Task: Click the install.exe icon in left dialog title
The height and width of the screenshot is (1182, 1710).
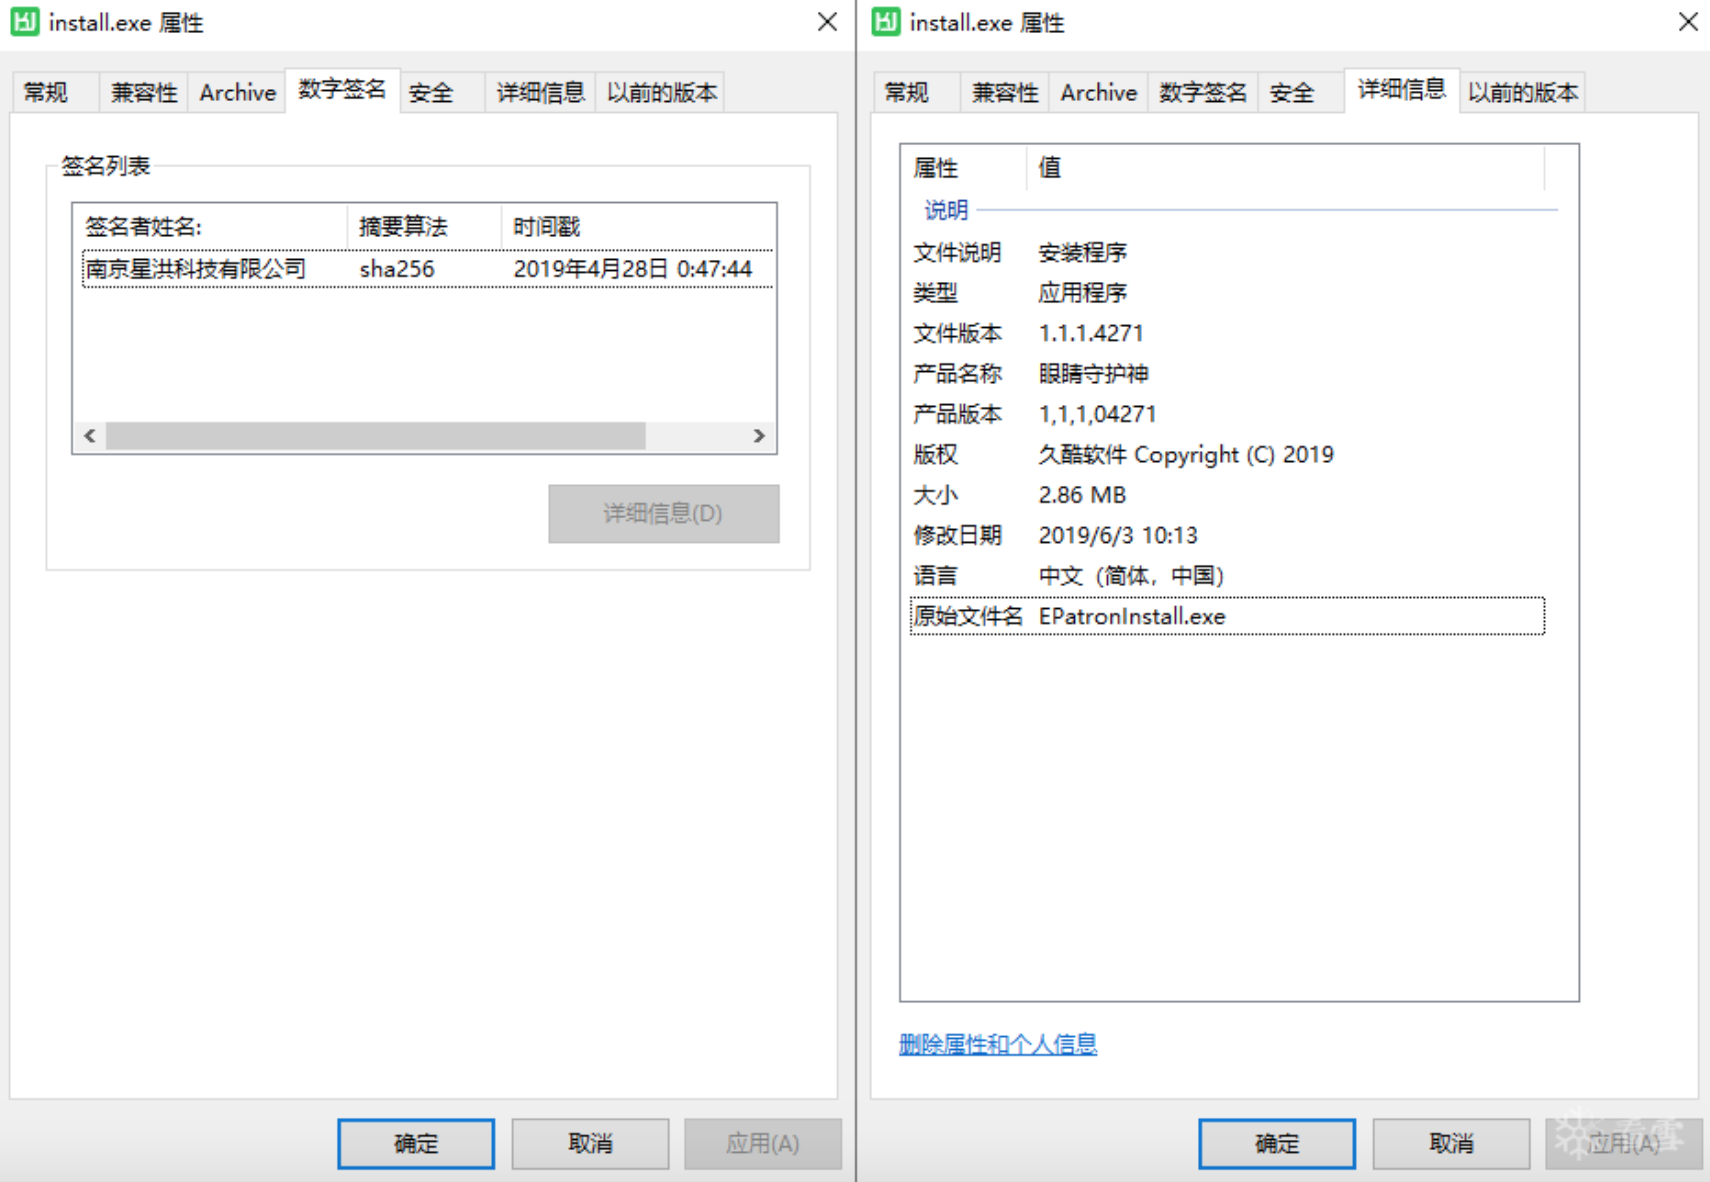Action: pos(25,22)
